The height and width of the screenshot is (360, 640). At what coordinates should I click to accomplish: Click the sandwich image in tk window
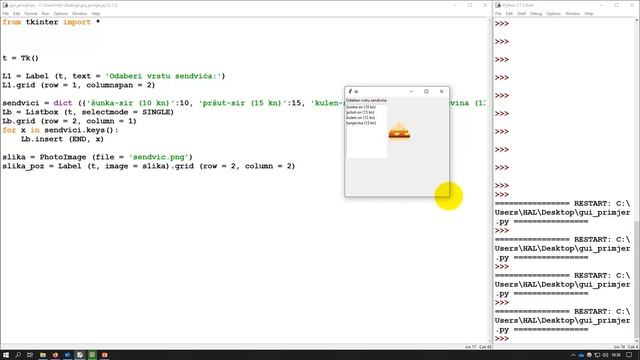(x=399, y=132)
